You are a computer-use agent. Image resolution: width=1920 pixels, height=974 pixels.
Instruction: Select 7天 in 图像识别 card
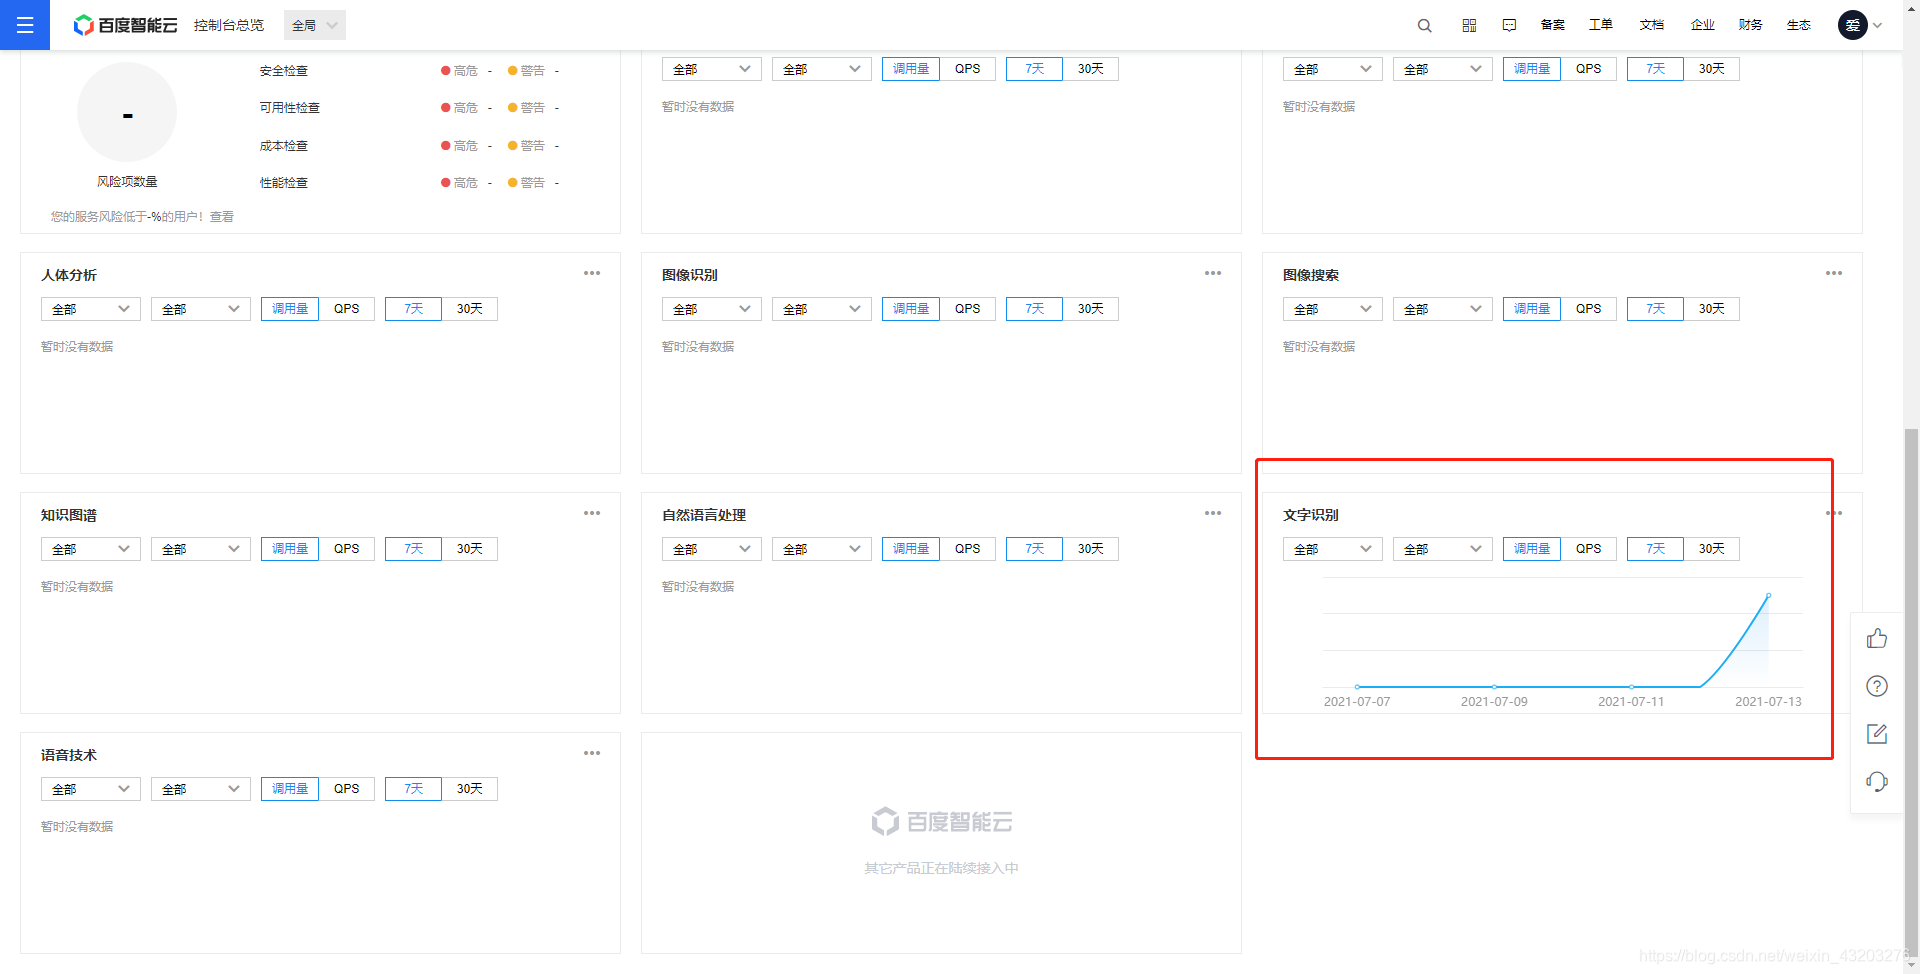[1035, 309]
